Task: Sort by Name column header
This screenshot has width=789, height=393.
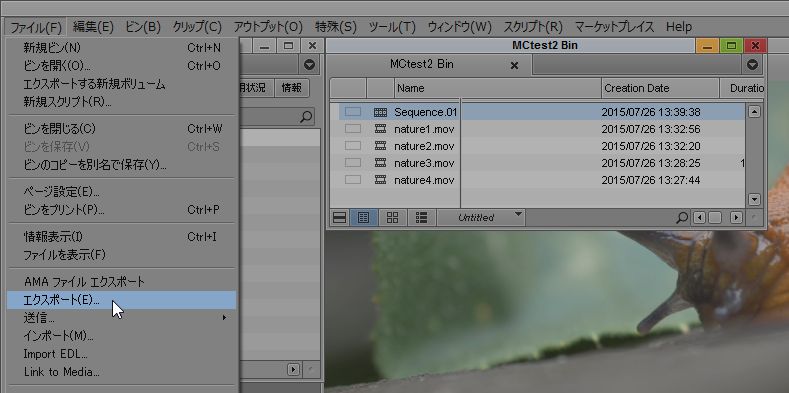Action: tap(498, 88)
